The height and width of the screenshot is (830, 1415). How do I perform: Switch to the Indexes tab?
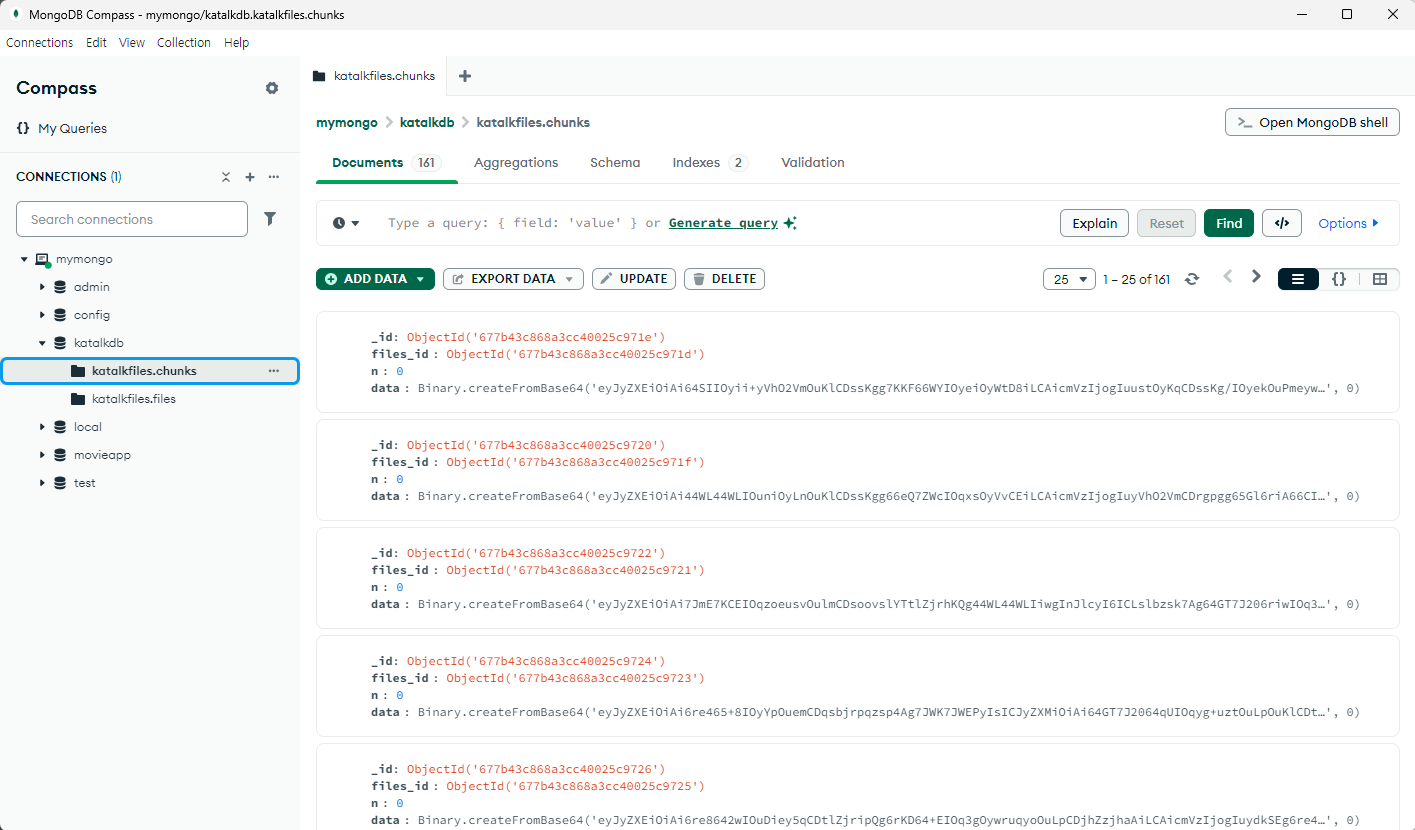point(710,162)
